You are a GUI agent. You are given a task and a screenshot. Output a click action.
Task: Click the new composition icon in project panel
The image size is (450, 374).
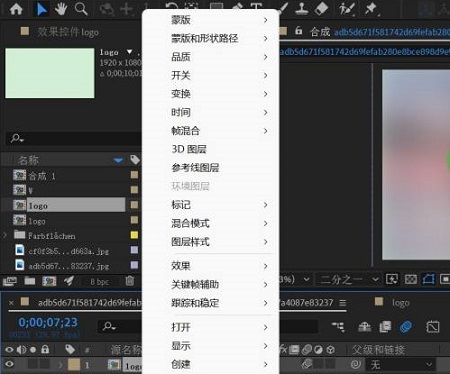(x=49, y=282)
